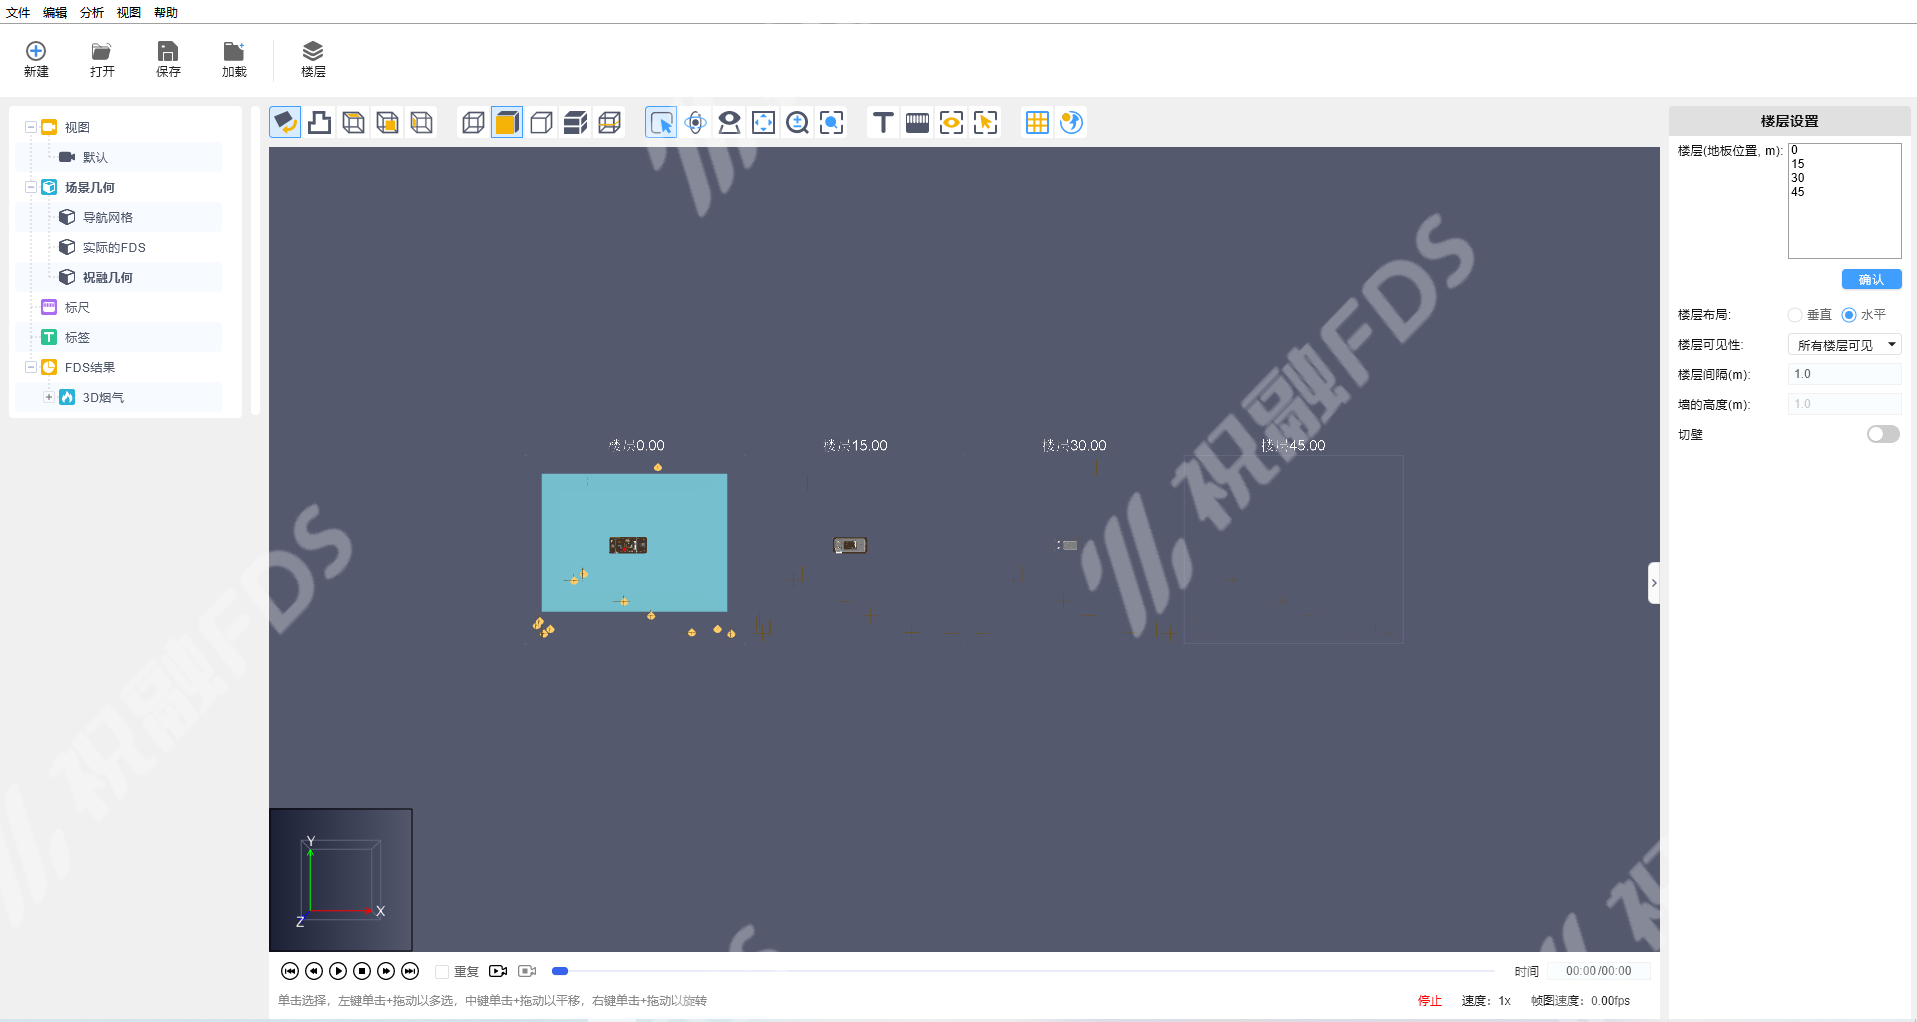Click the 保存 (save) icon

click(168, 58)
